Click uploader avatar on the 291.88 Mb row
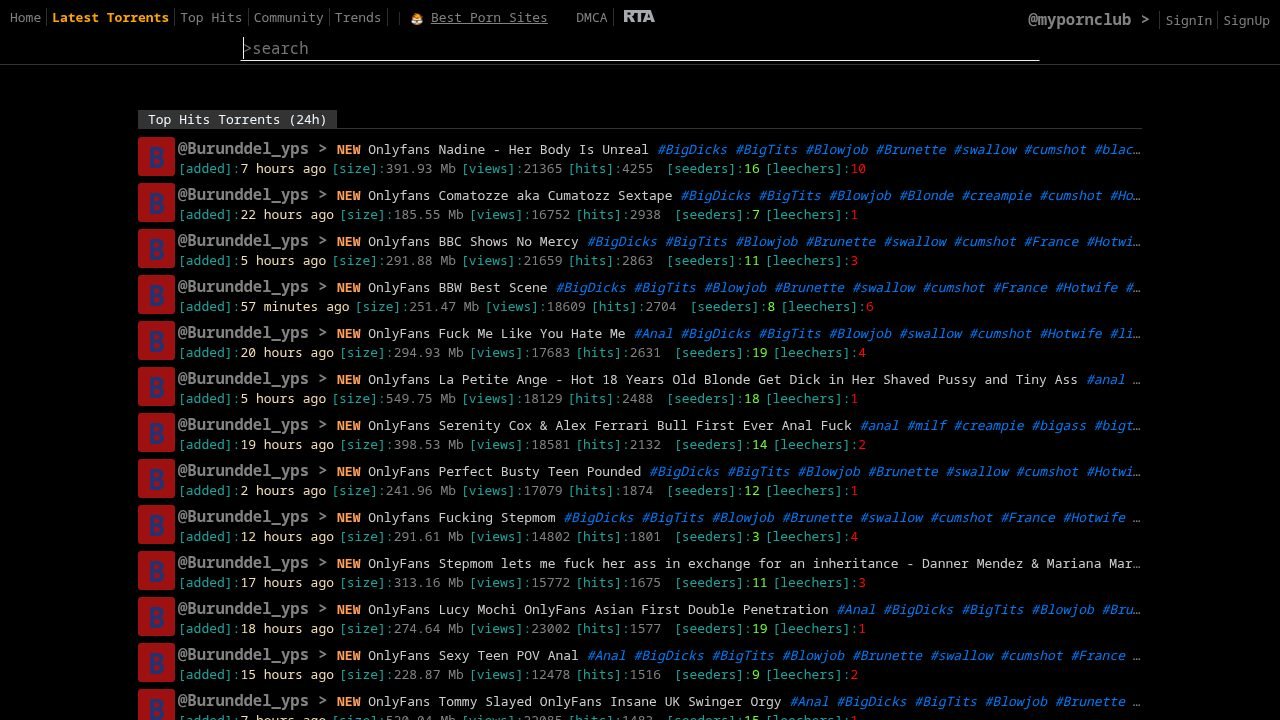This screenshot has height=720, width=1280. point(156,249)
